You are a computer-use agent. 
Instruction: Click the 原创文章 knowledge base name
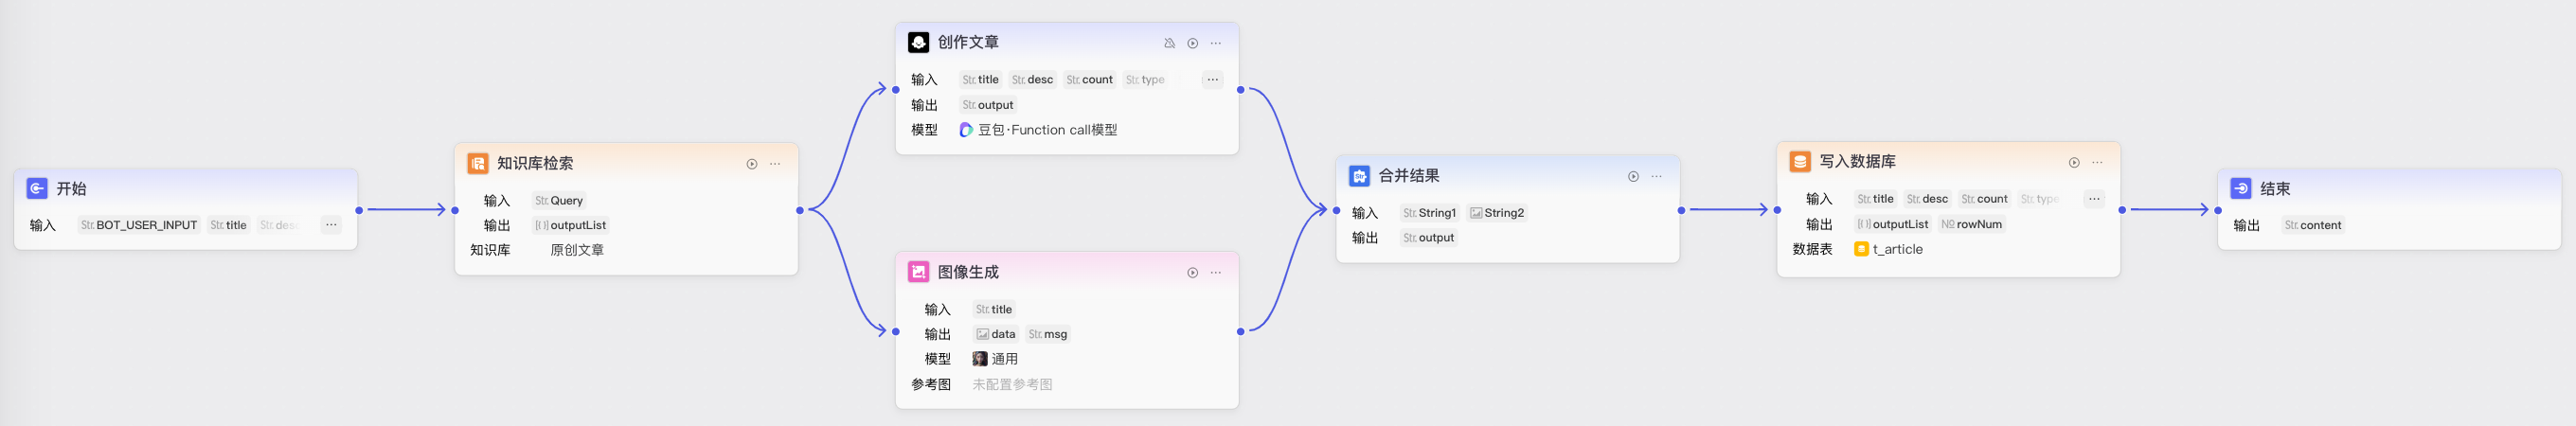pos(577,250)
